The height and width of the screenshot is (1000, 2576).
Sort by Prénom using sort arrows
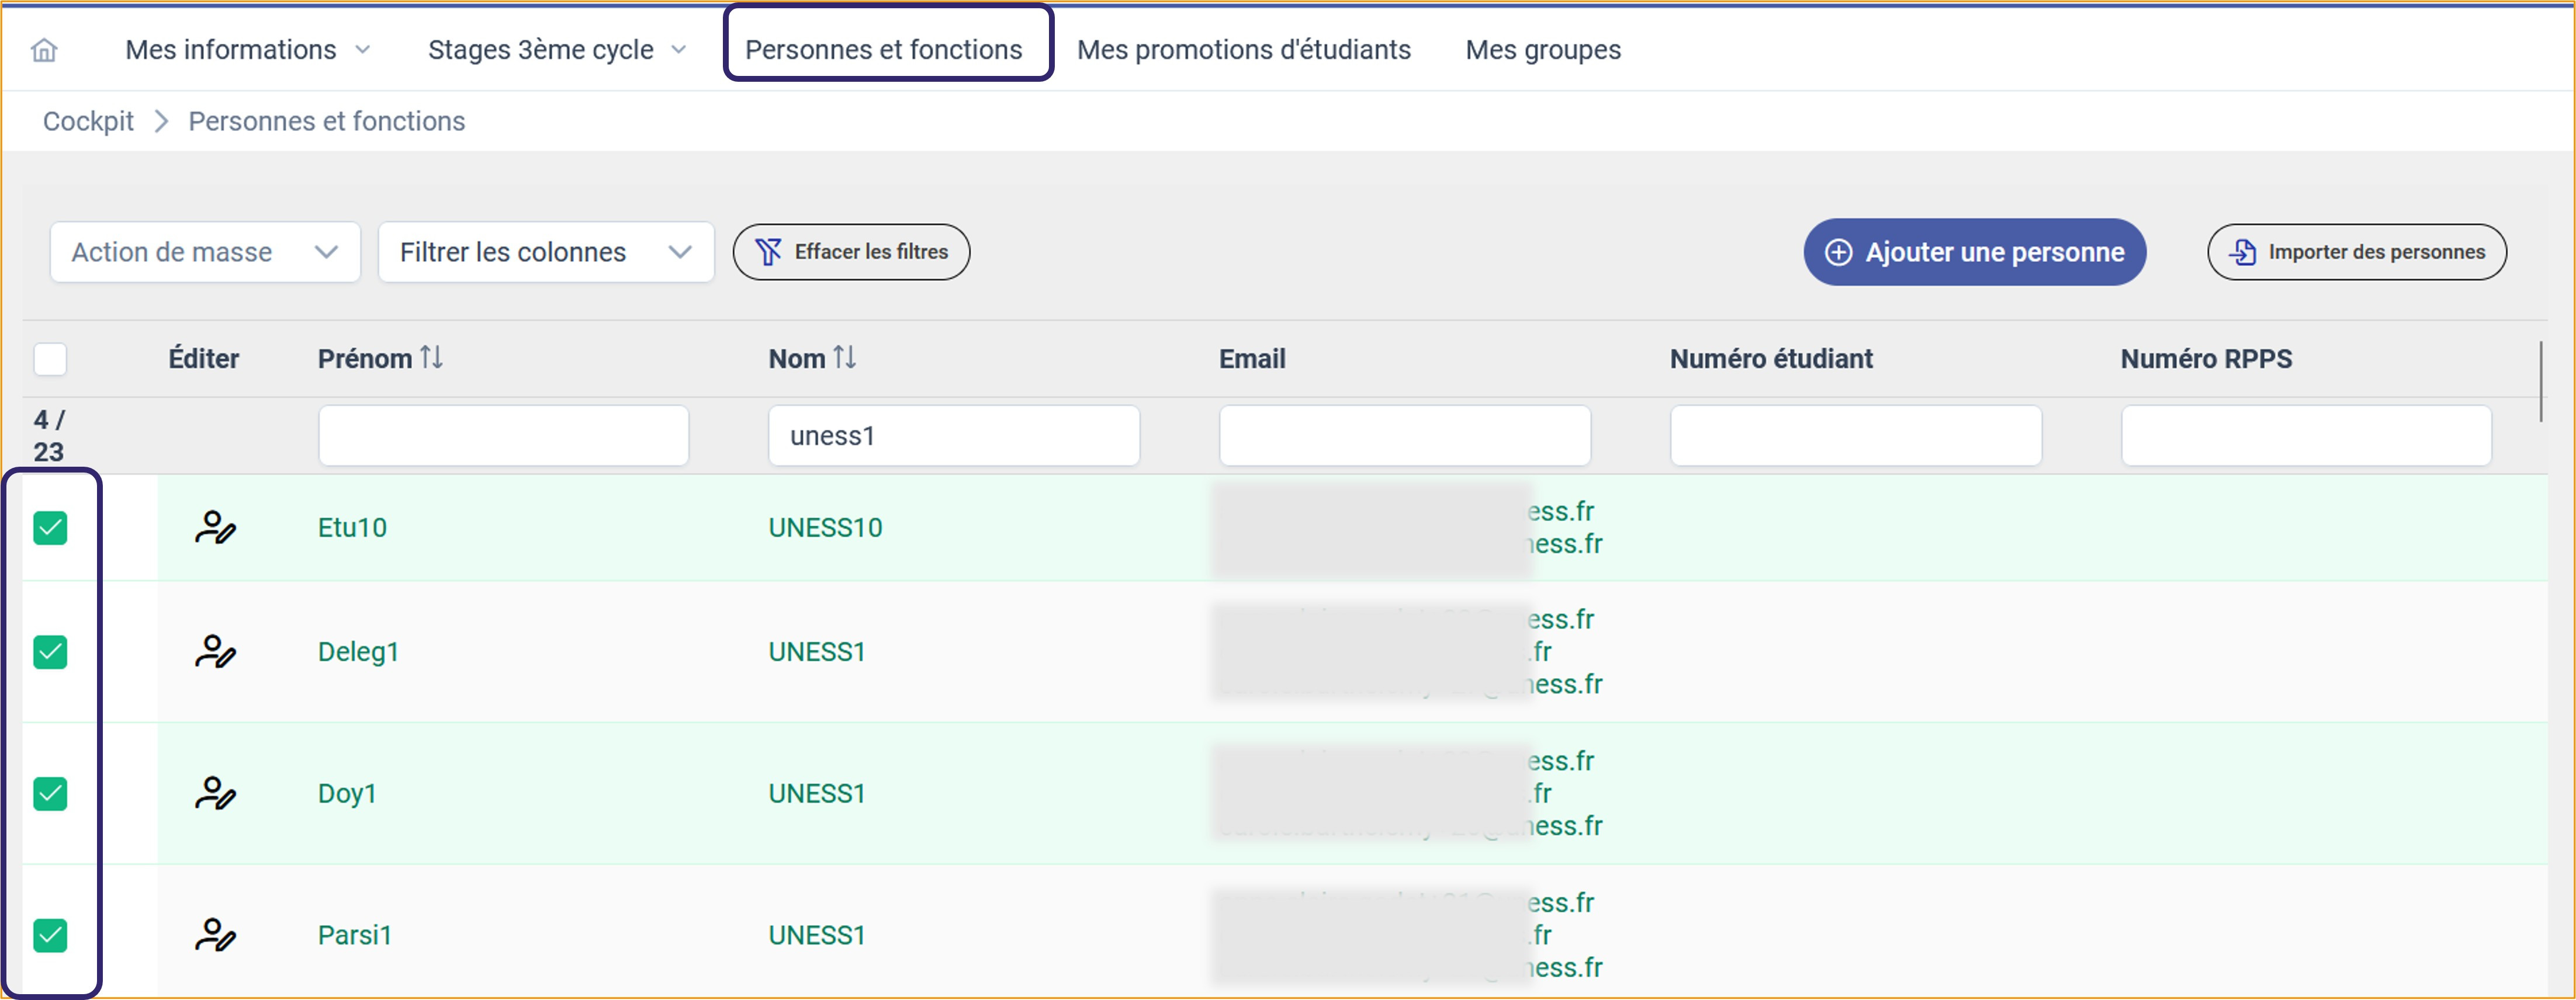pyautogui.click(x=432, y=358)
